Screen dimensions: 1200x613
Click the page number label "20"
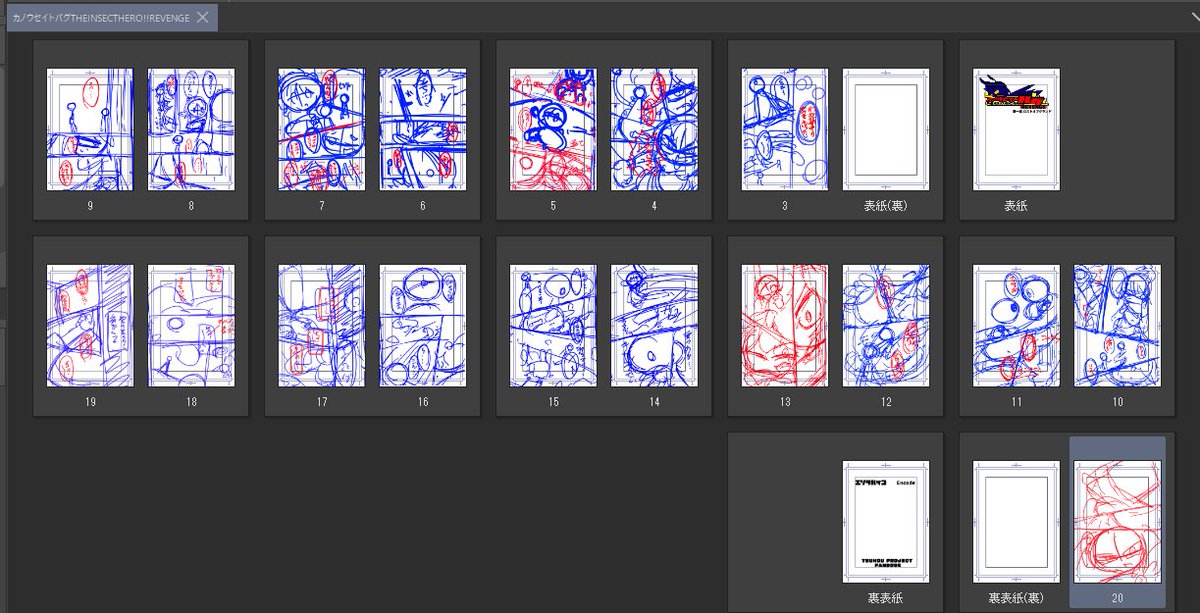(1117, 598)
